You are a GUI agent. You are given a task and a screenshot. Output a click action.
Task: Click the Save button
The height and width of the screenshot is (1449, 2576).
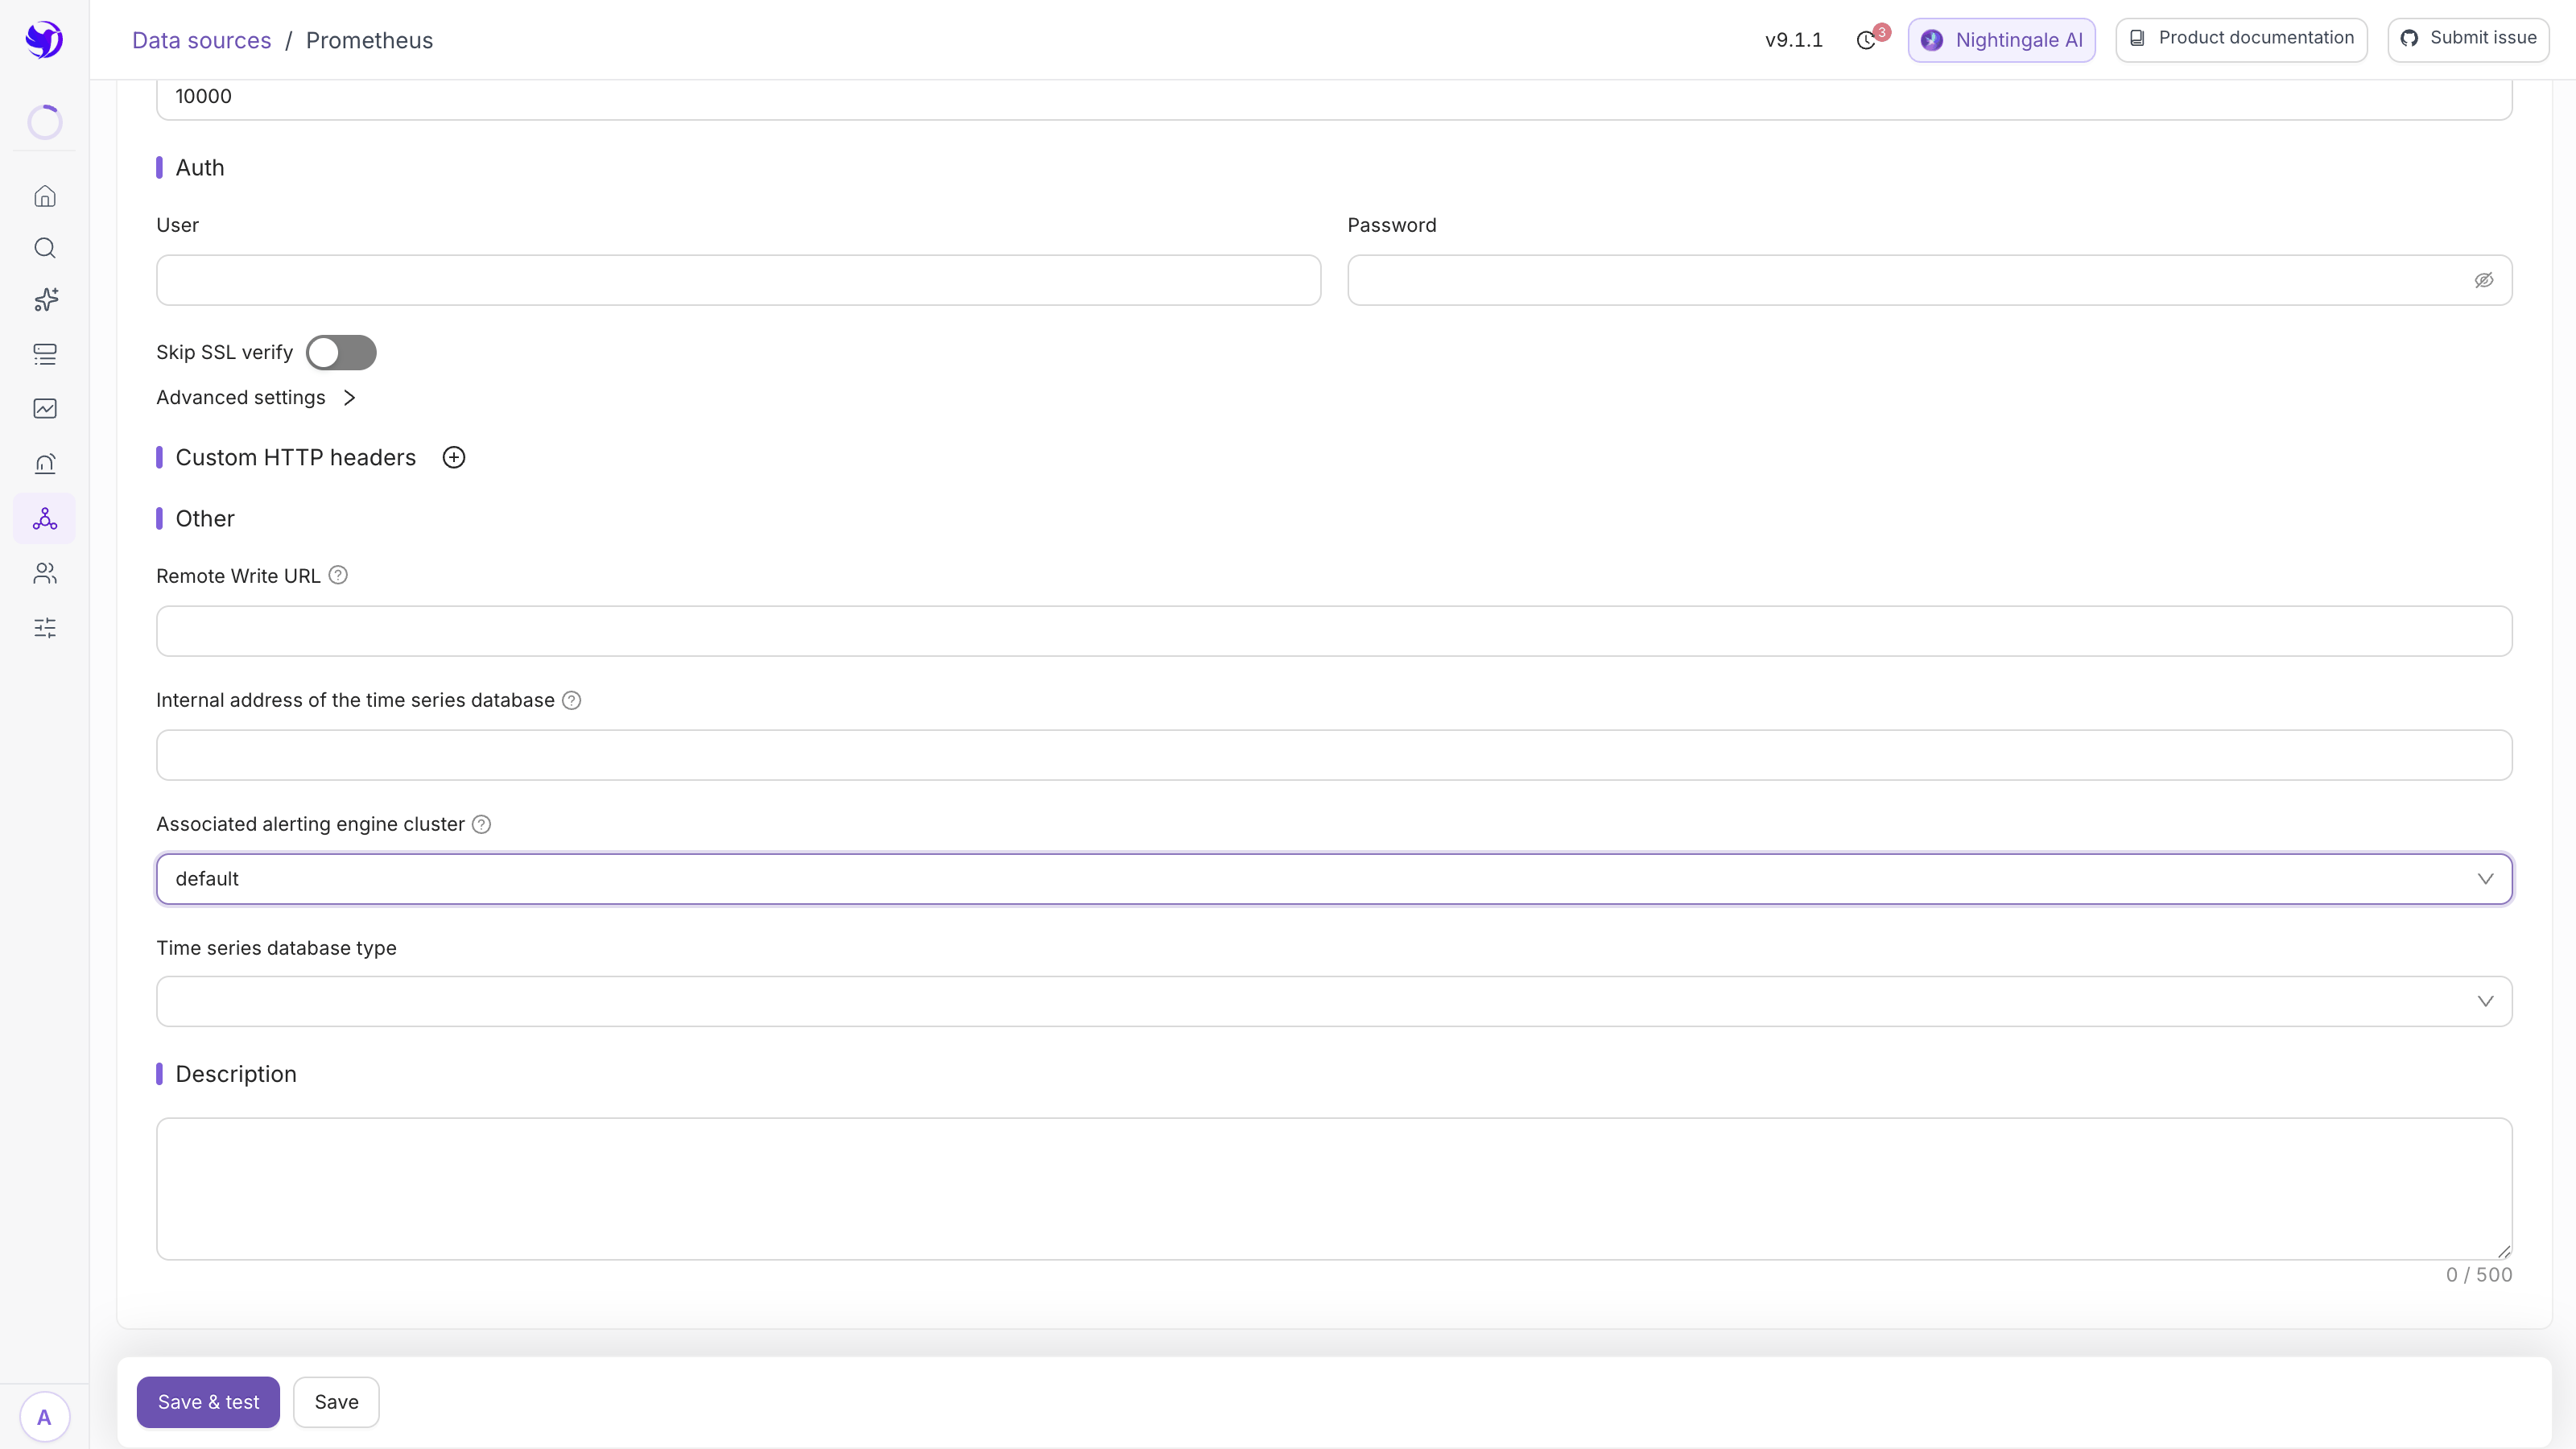pyautogui.click(x=336, y=1402)
